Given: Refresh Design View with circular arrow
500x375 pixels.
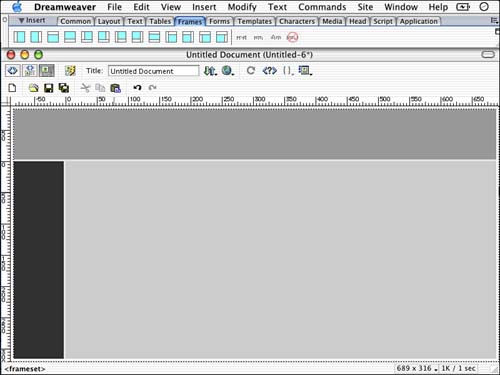Looking at the screenshot, I should tap(251, 71).
